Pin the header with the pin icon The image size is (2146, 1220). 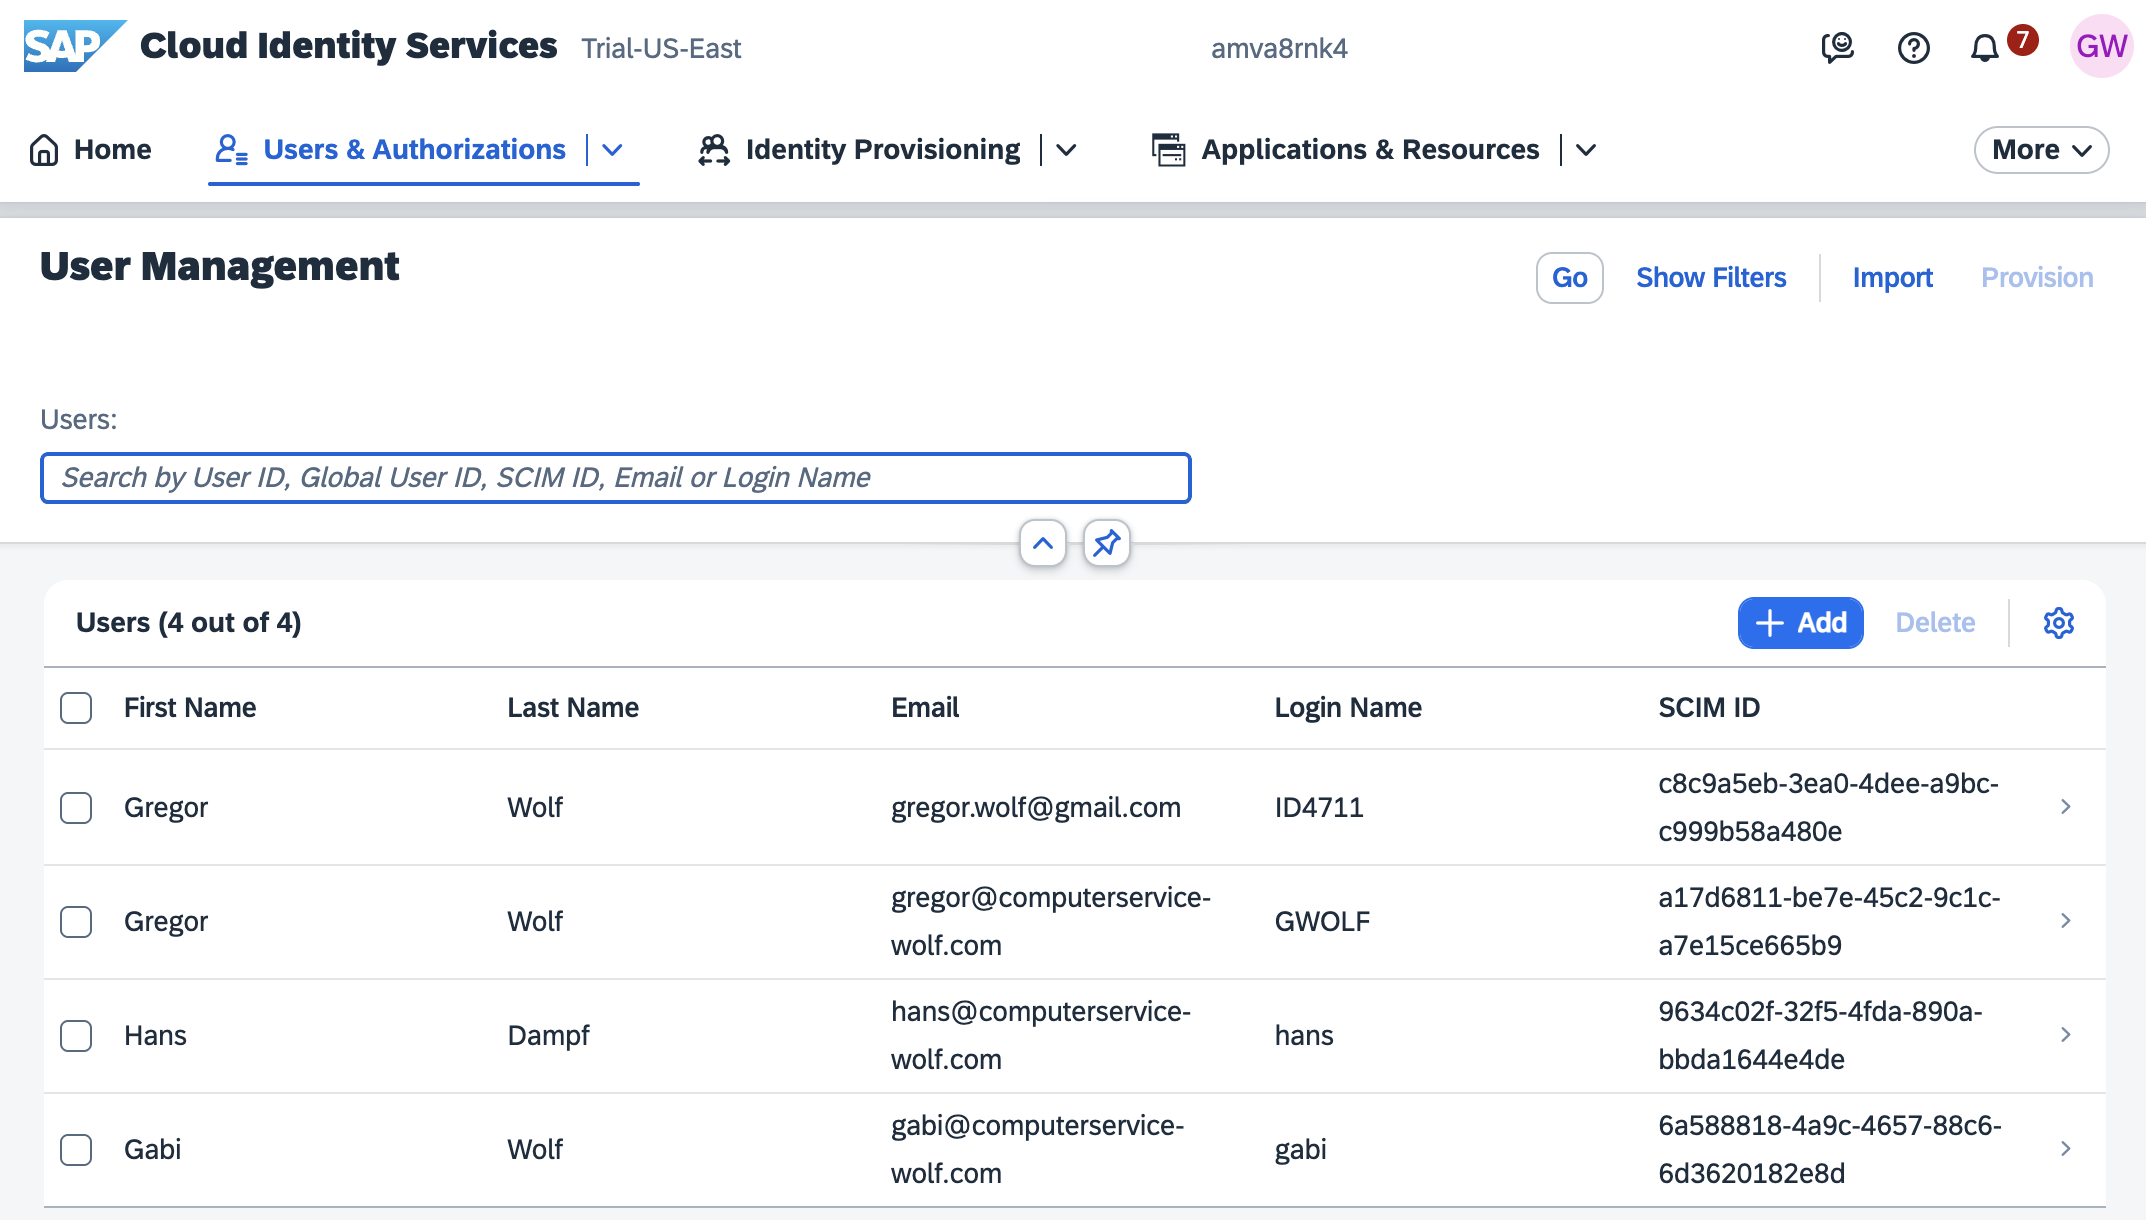1106,543
